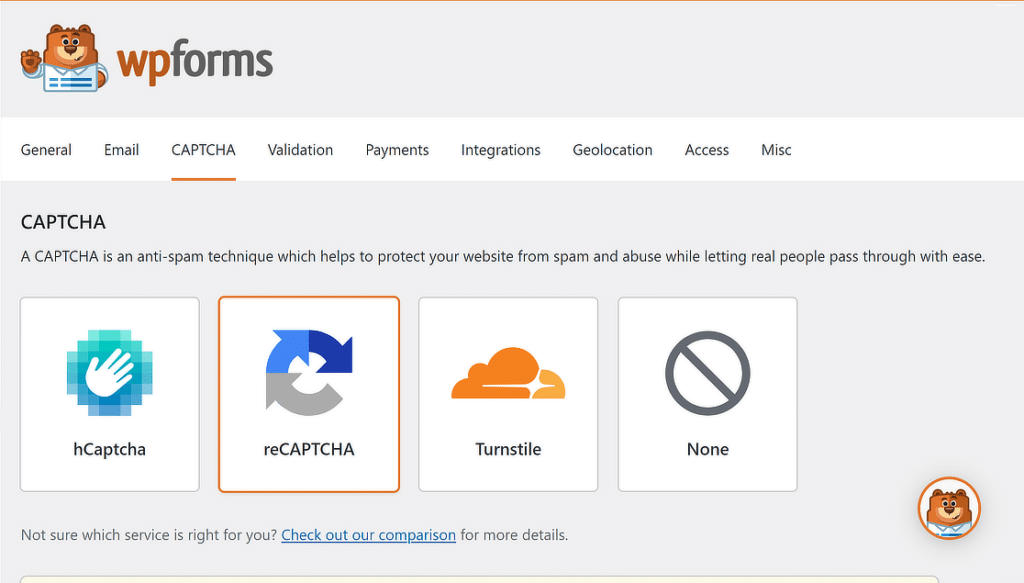Click the hCaptcha hand icon
The image size is (1024, 583).
[x=109, y=374]
